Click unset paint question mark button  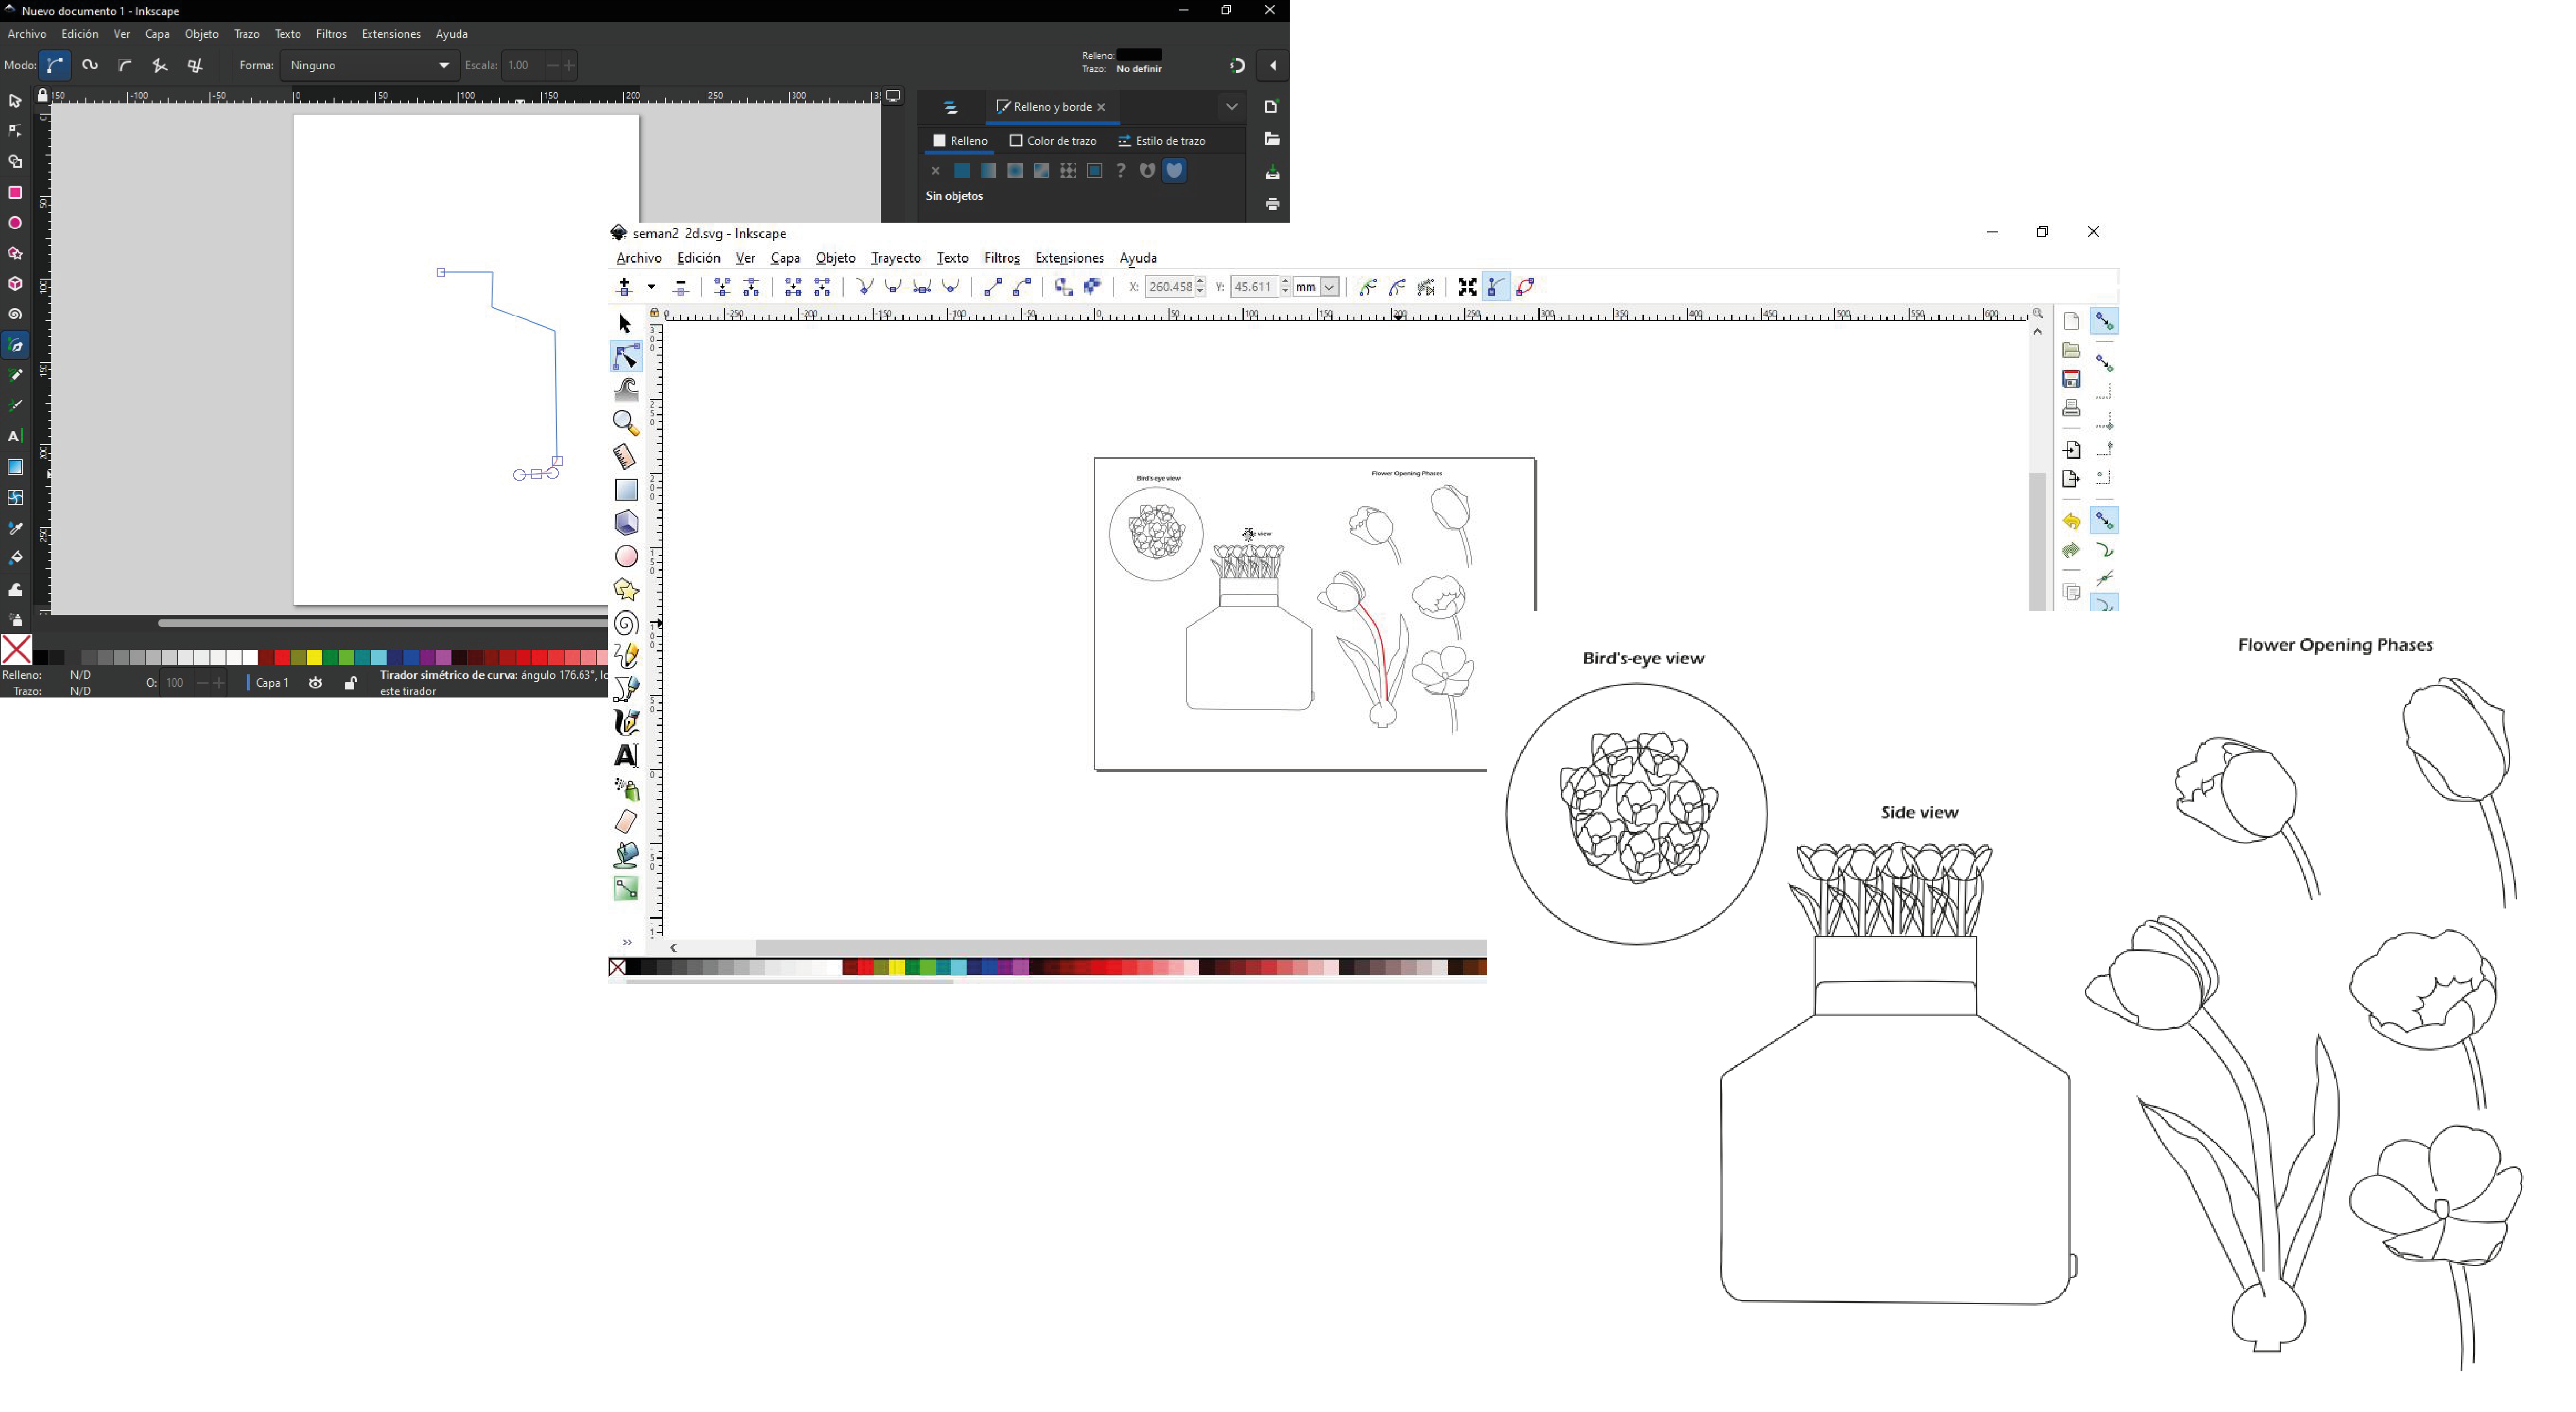coord(1121,171)
